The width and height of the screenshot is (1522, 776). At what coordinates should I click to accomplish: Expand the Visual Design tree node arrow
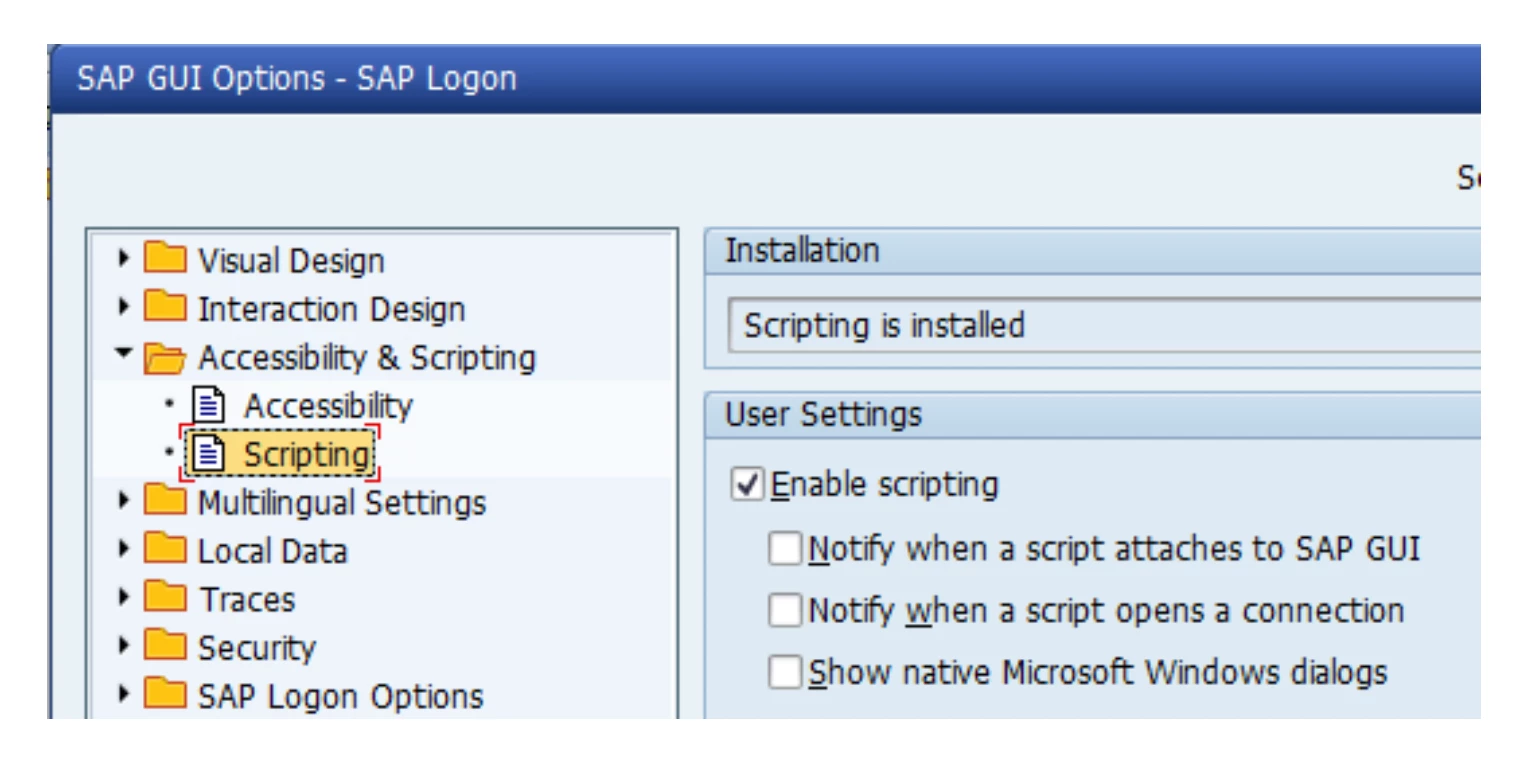click(124, 259)
